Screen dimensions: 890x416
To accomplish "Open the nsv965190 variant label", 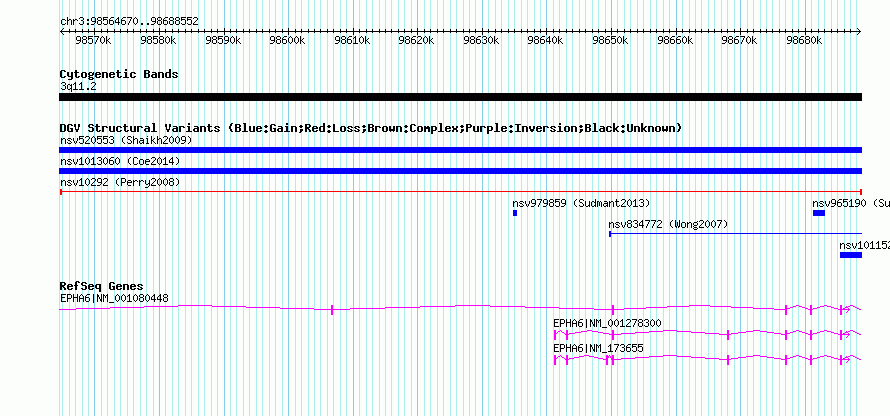I will 851,203.
